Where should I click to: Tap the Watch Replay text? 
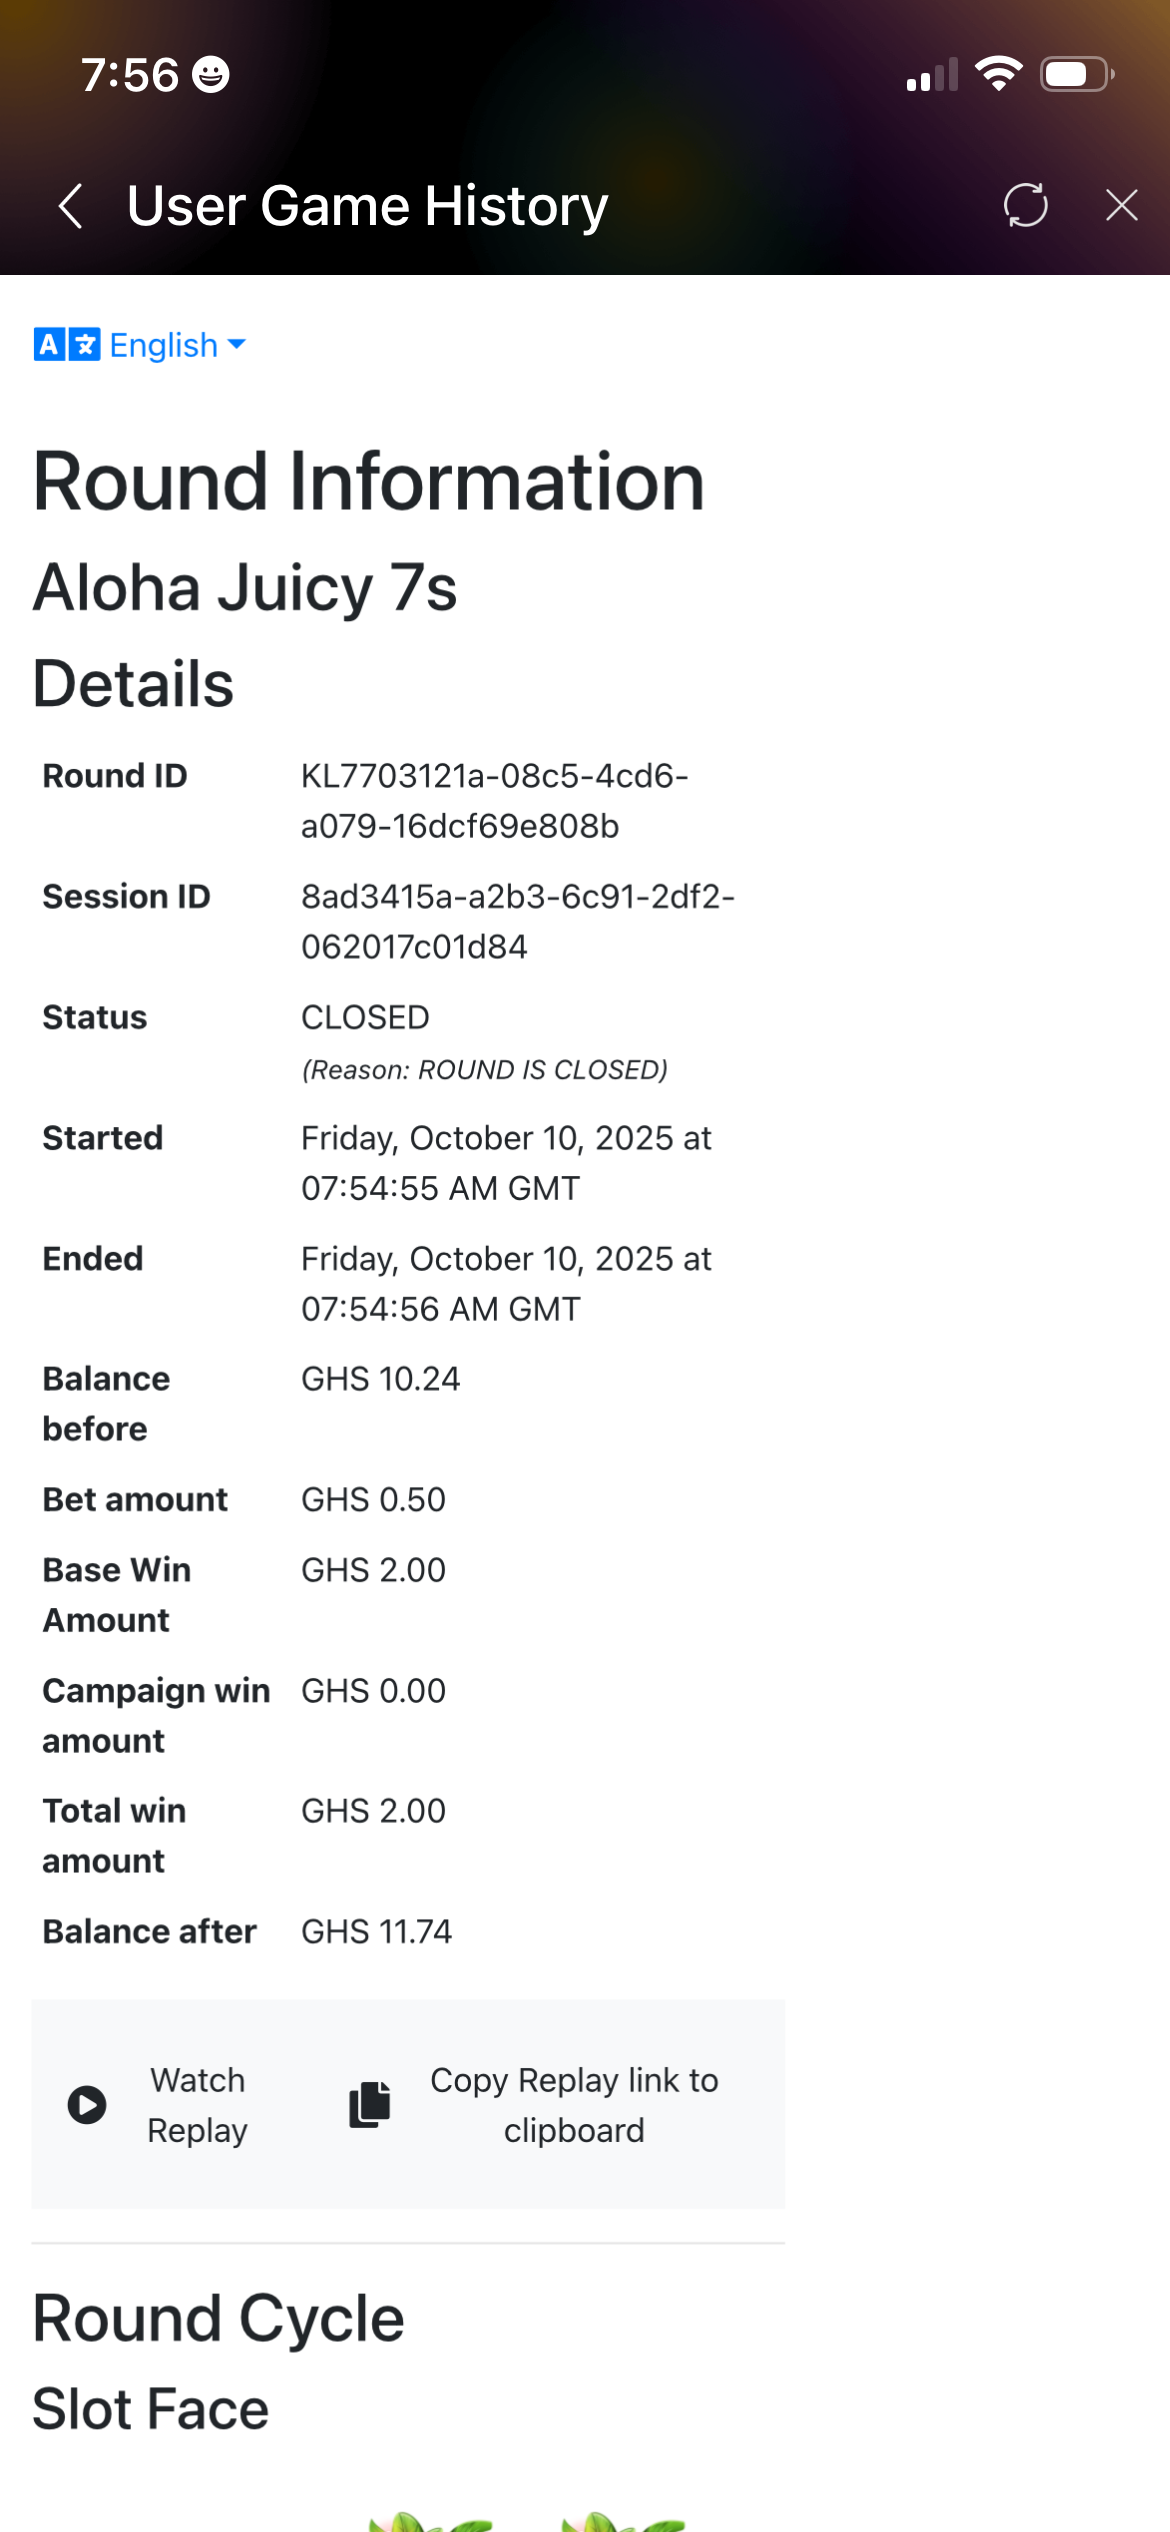197,2105
